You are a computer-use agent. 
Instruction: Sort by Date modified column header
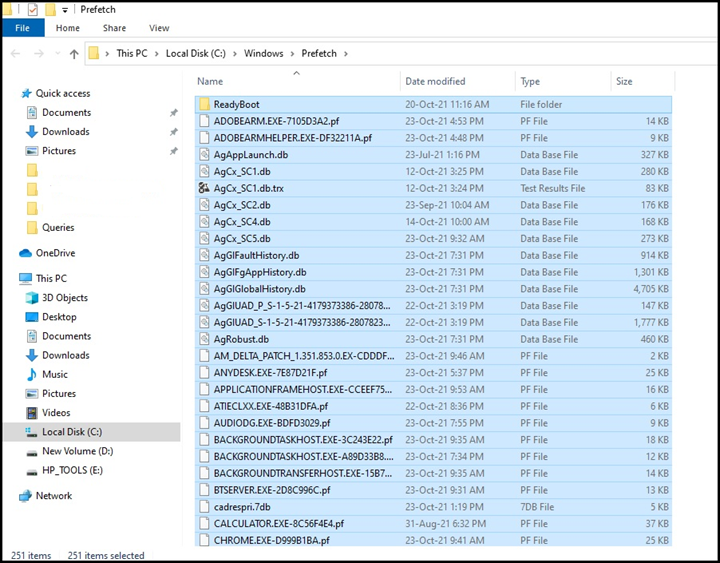pyautogui.click(x=435, y=81)
